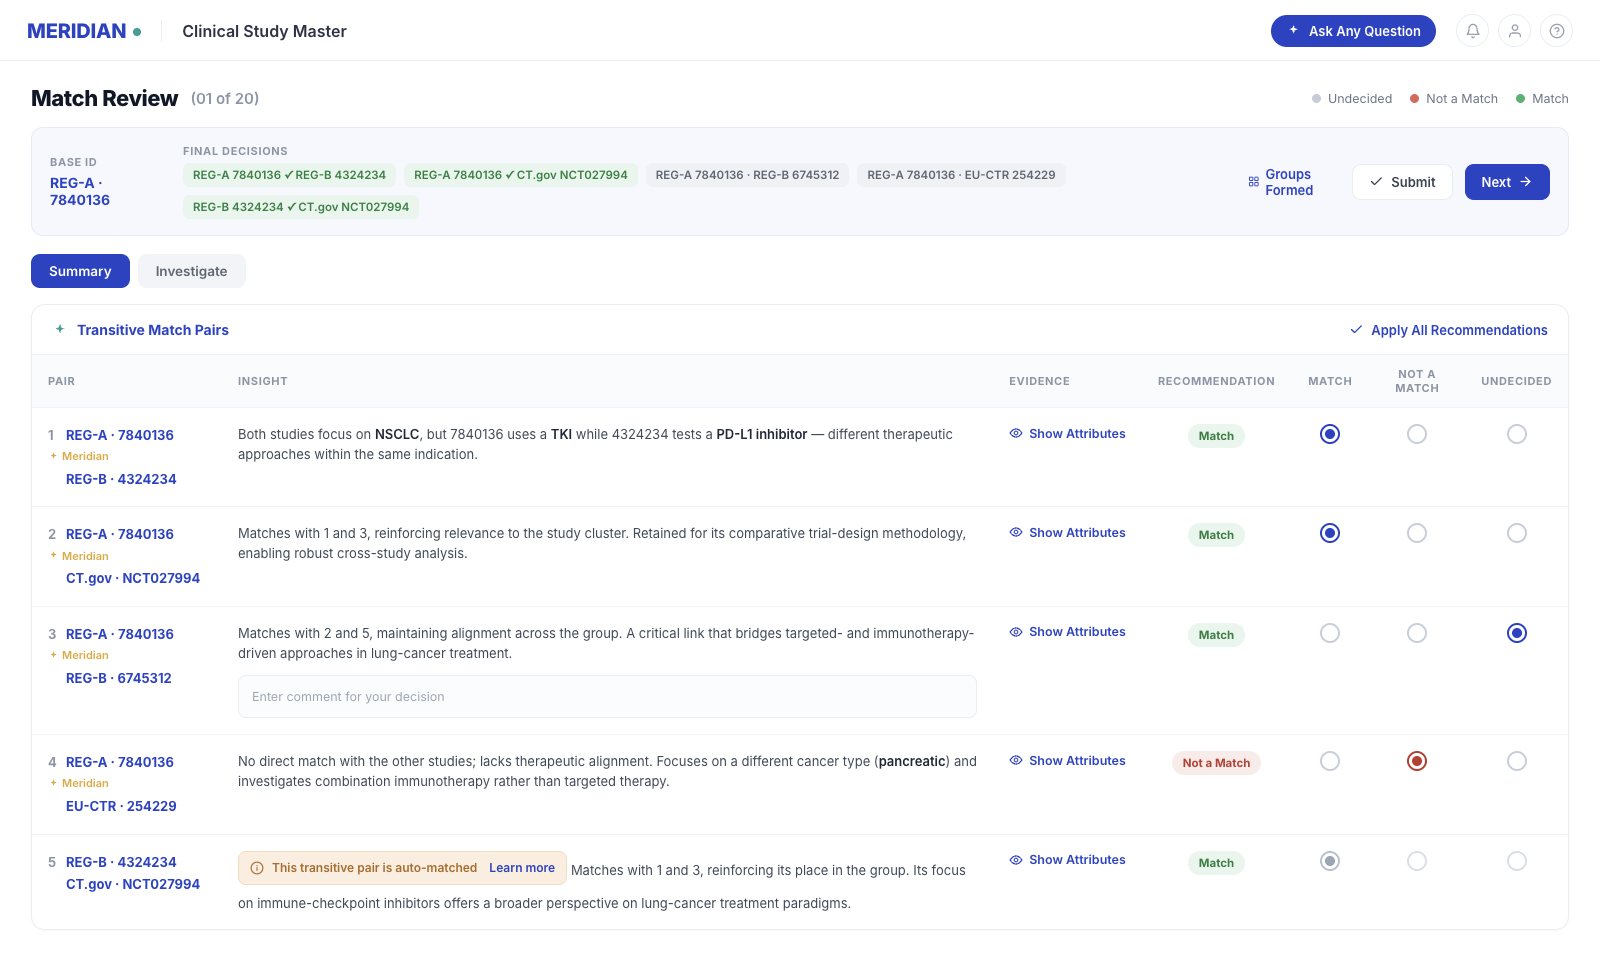Select Match radio for pair 1 REG-B 4324234

tap(1330, 434)
